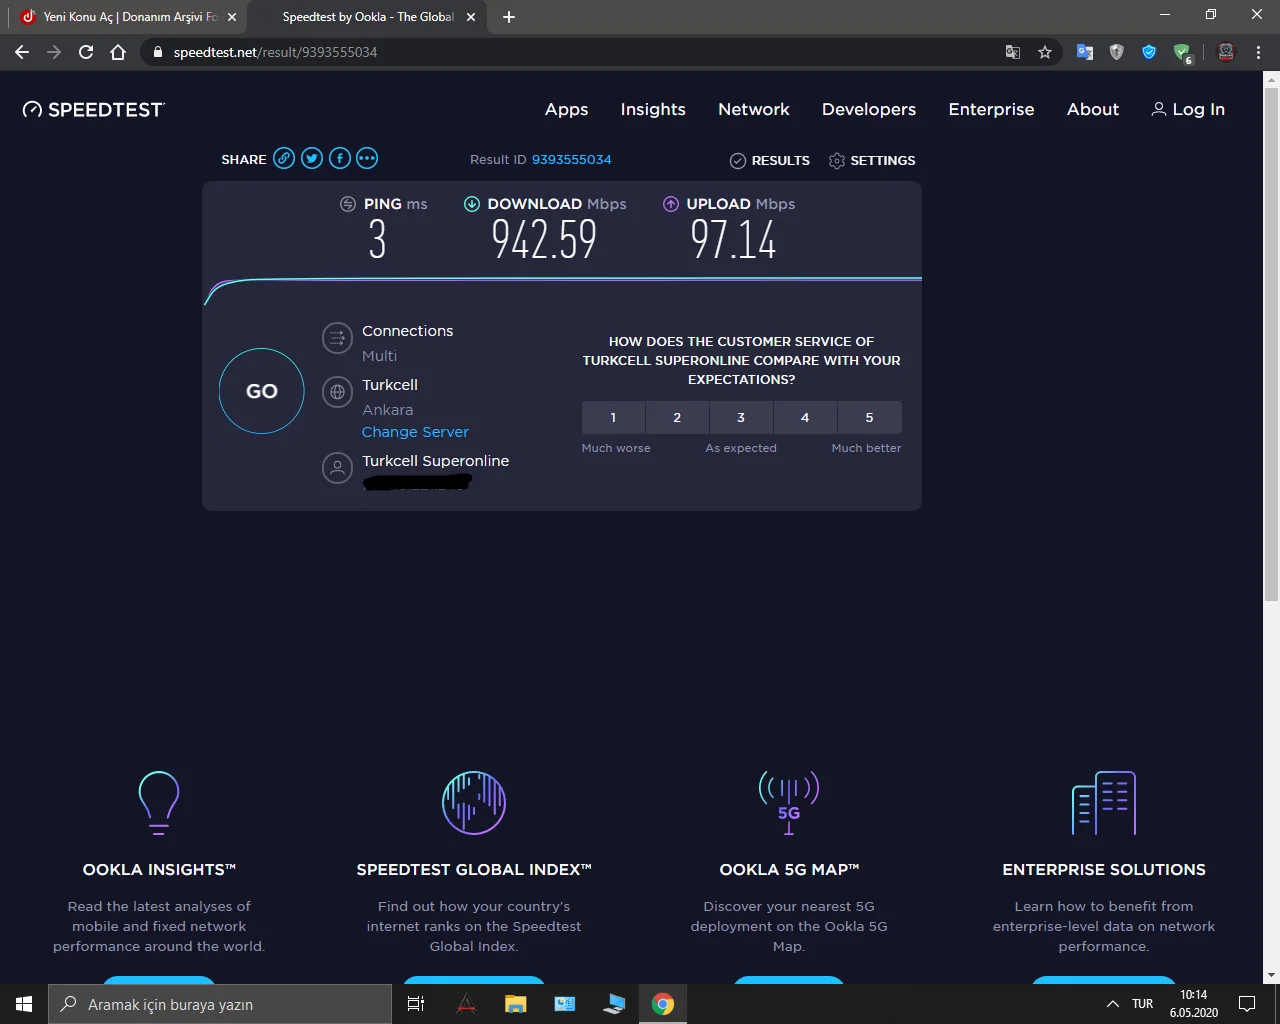The image size is (1280, 1024).
Task: Open File Explorer from the taskbar
Action: 515,1004
